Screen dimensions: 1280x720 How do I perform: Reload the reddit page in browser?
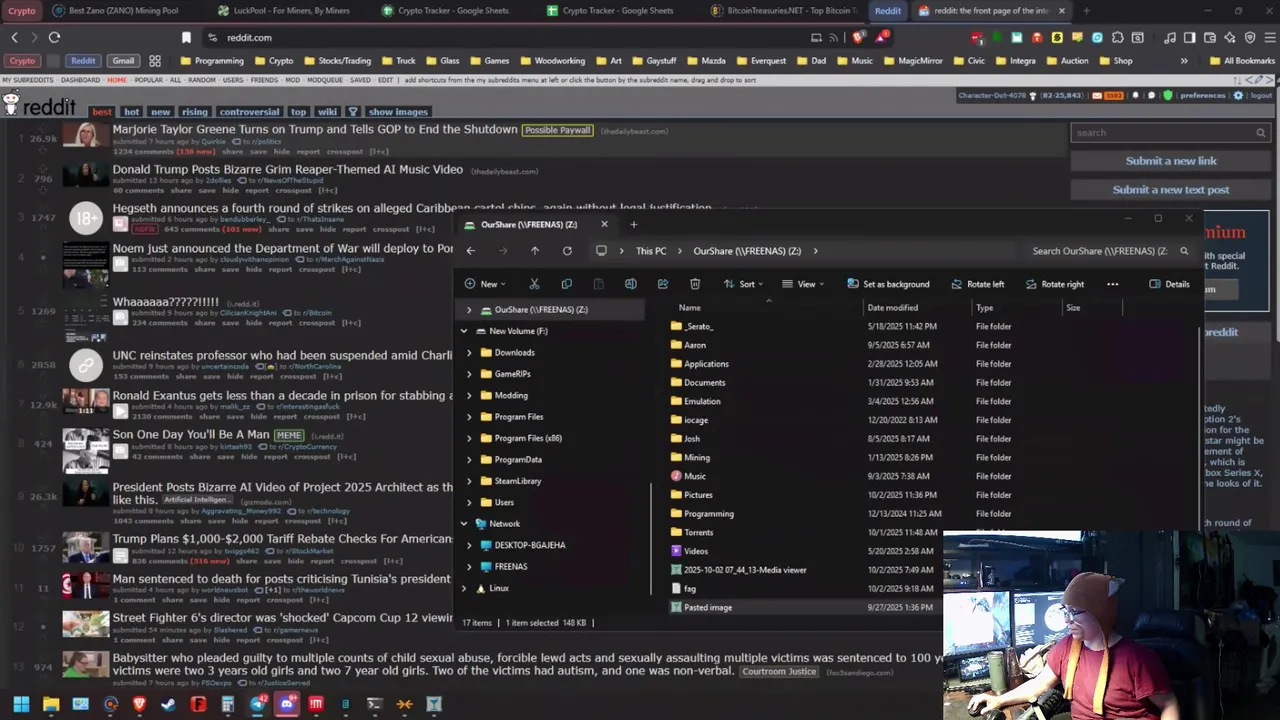pyautogui.click(x=54, y=37)
